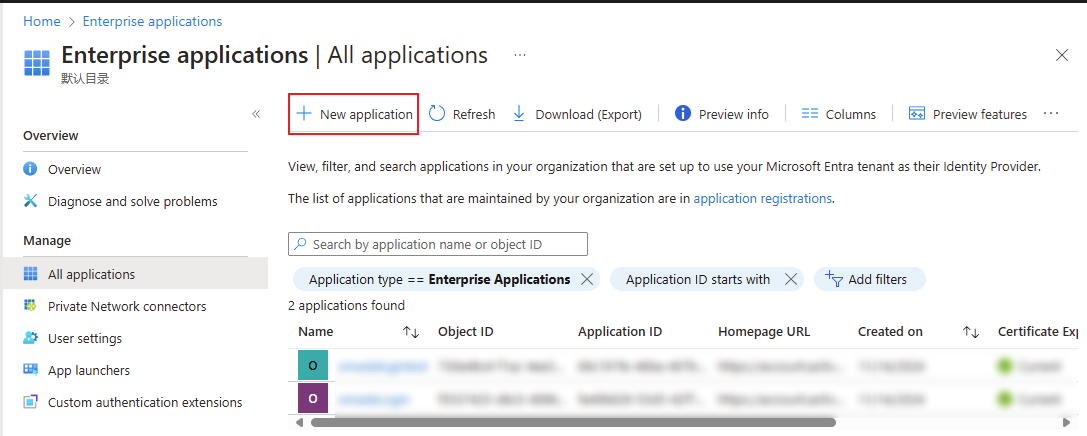
Task: Open the application name link in the teal O row
Action: (x=383, y=365)
